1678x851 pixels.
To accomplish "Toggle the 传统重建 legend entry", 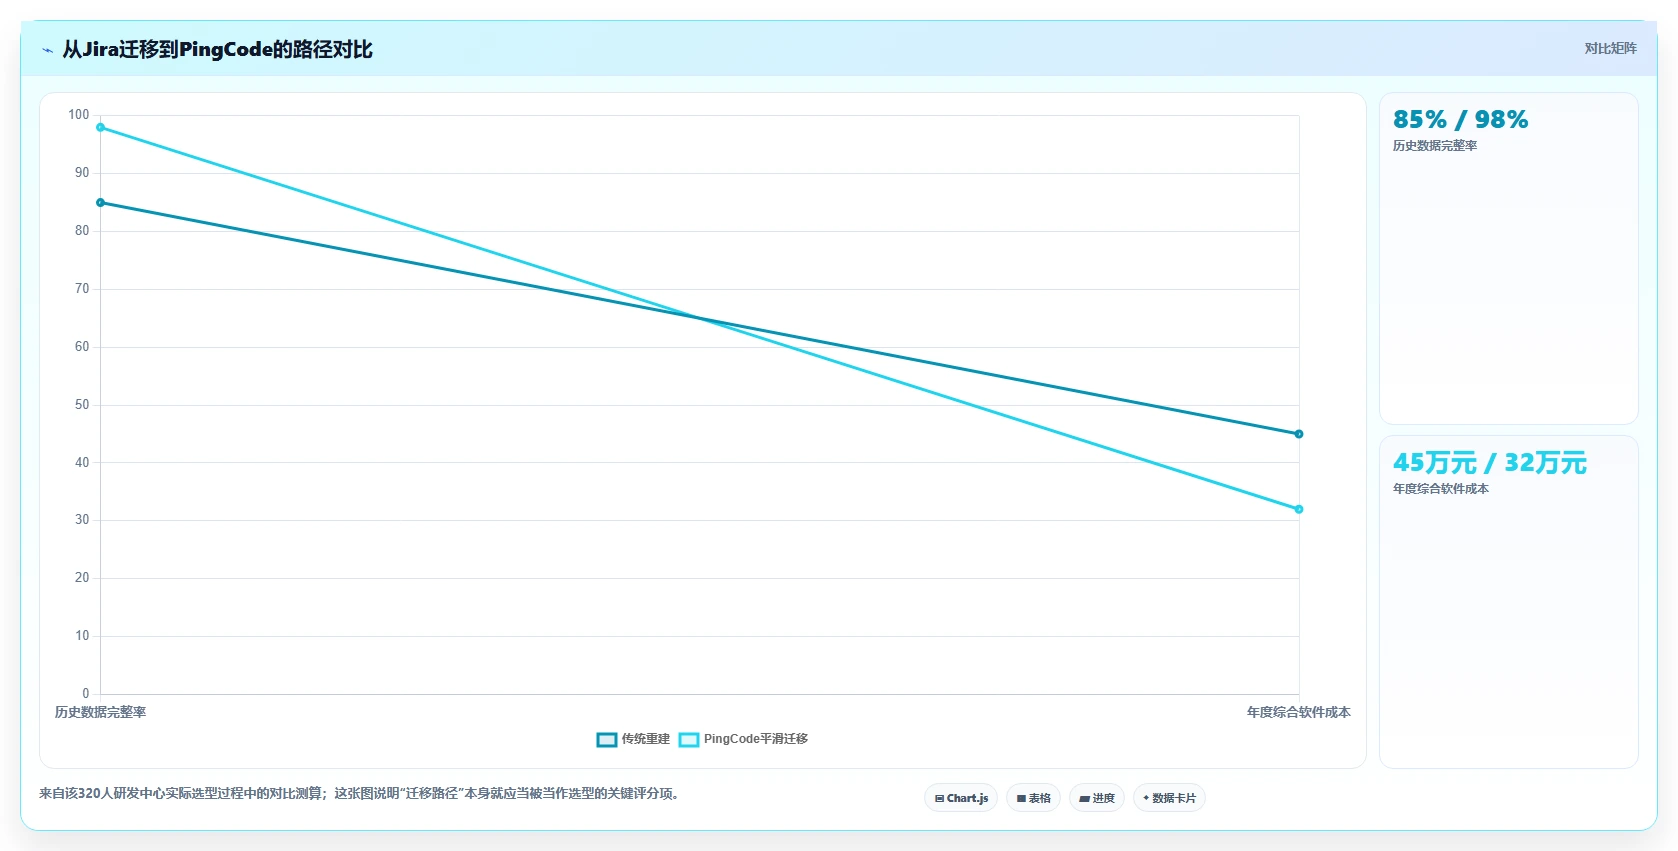I will click(x=633, y=739).
